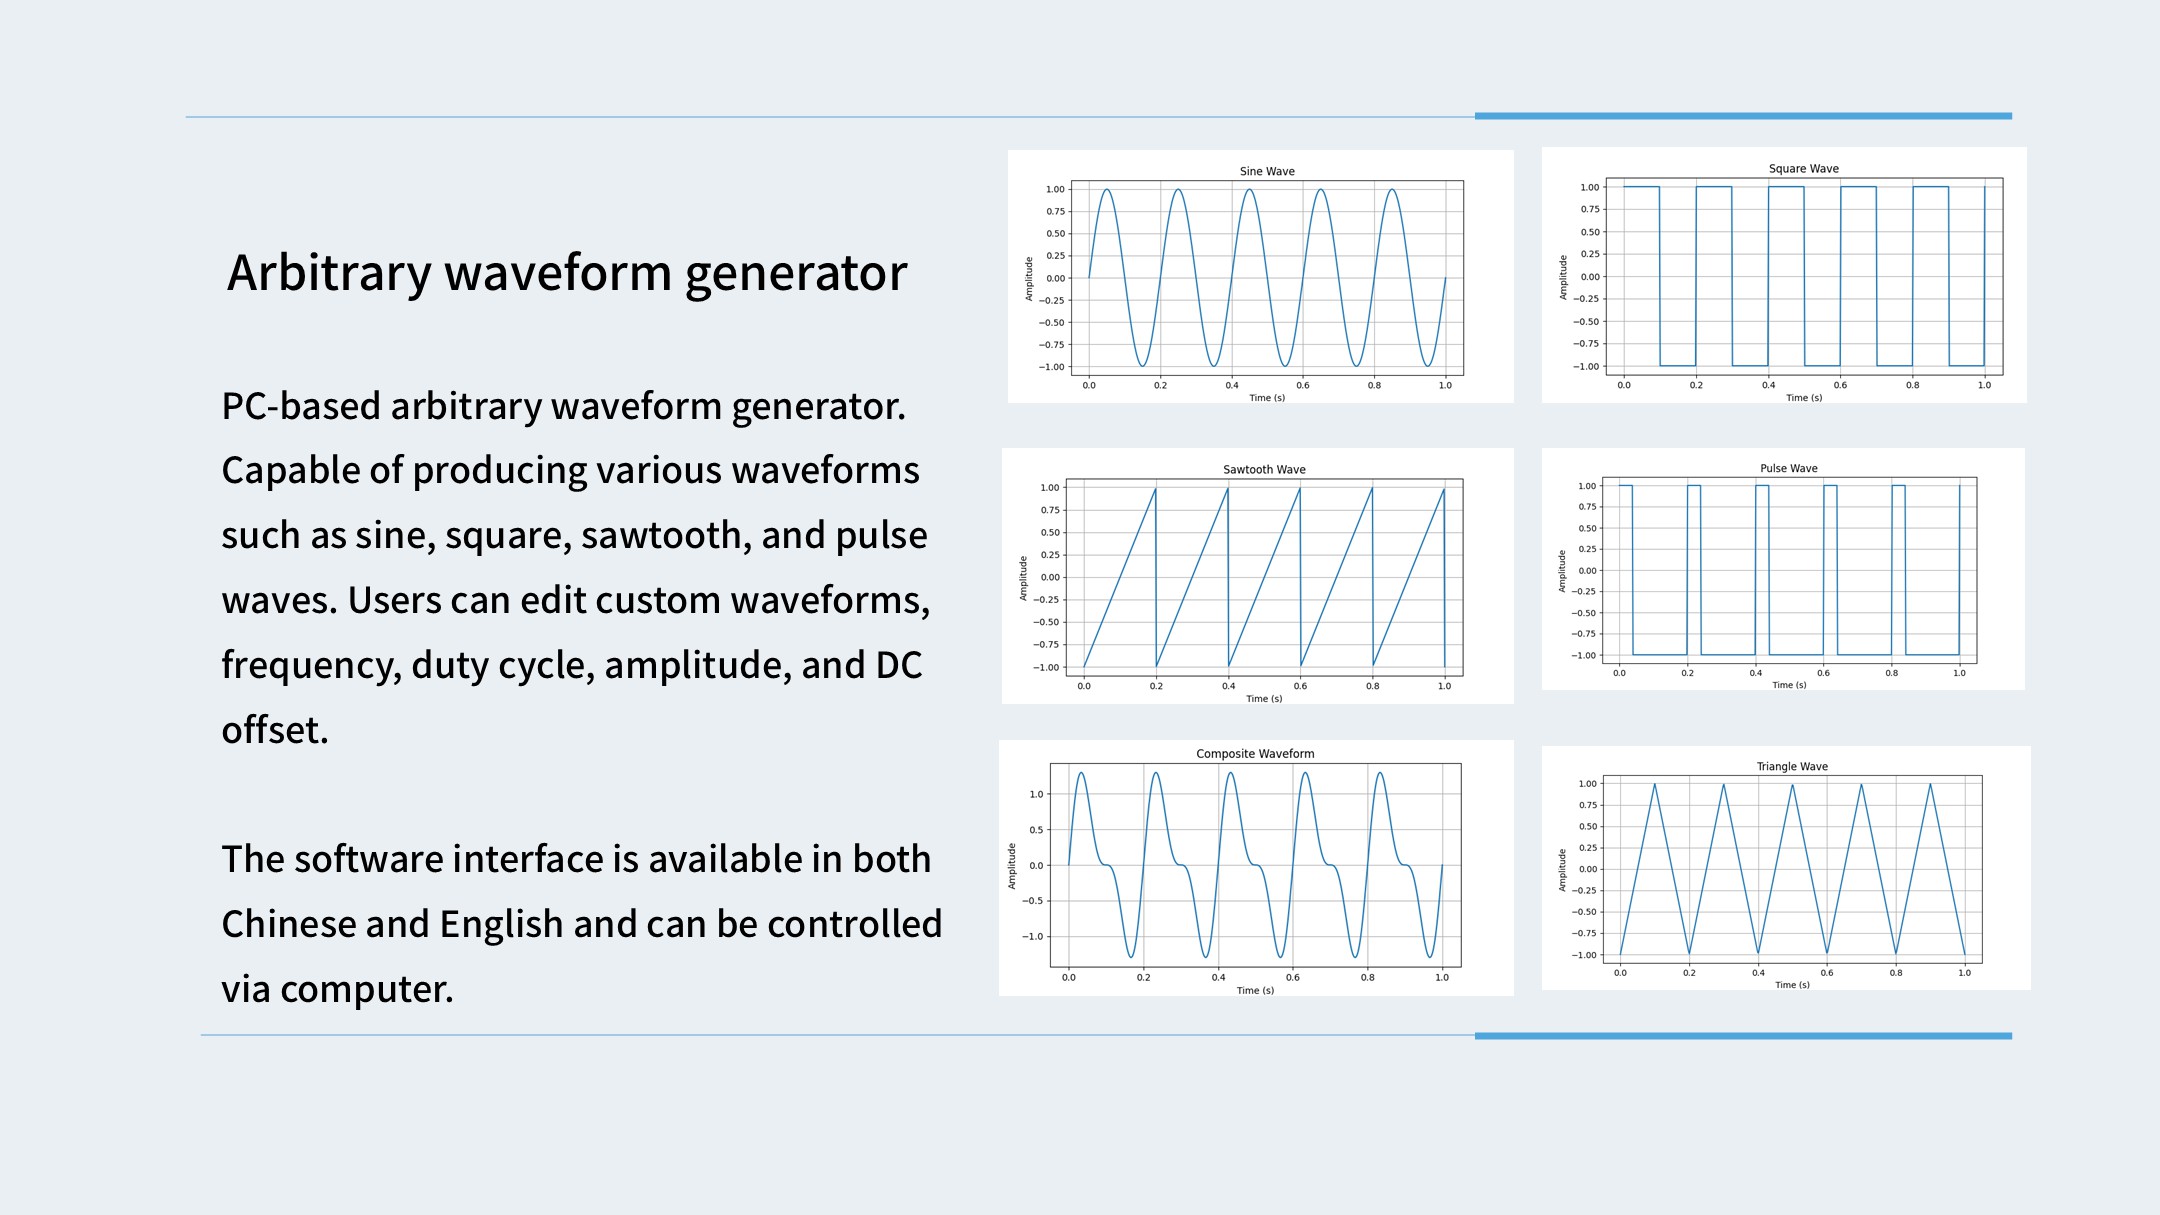This screenshot has width=2160, height=1215.
Task: Select the Pulse Wave plot
Action: (1783, 569)
